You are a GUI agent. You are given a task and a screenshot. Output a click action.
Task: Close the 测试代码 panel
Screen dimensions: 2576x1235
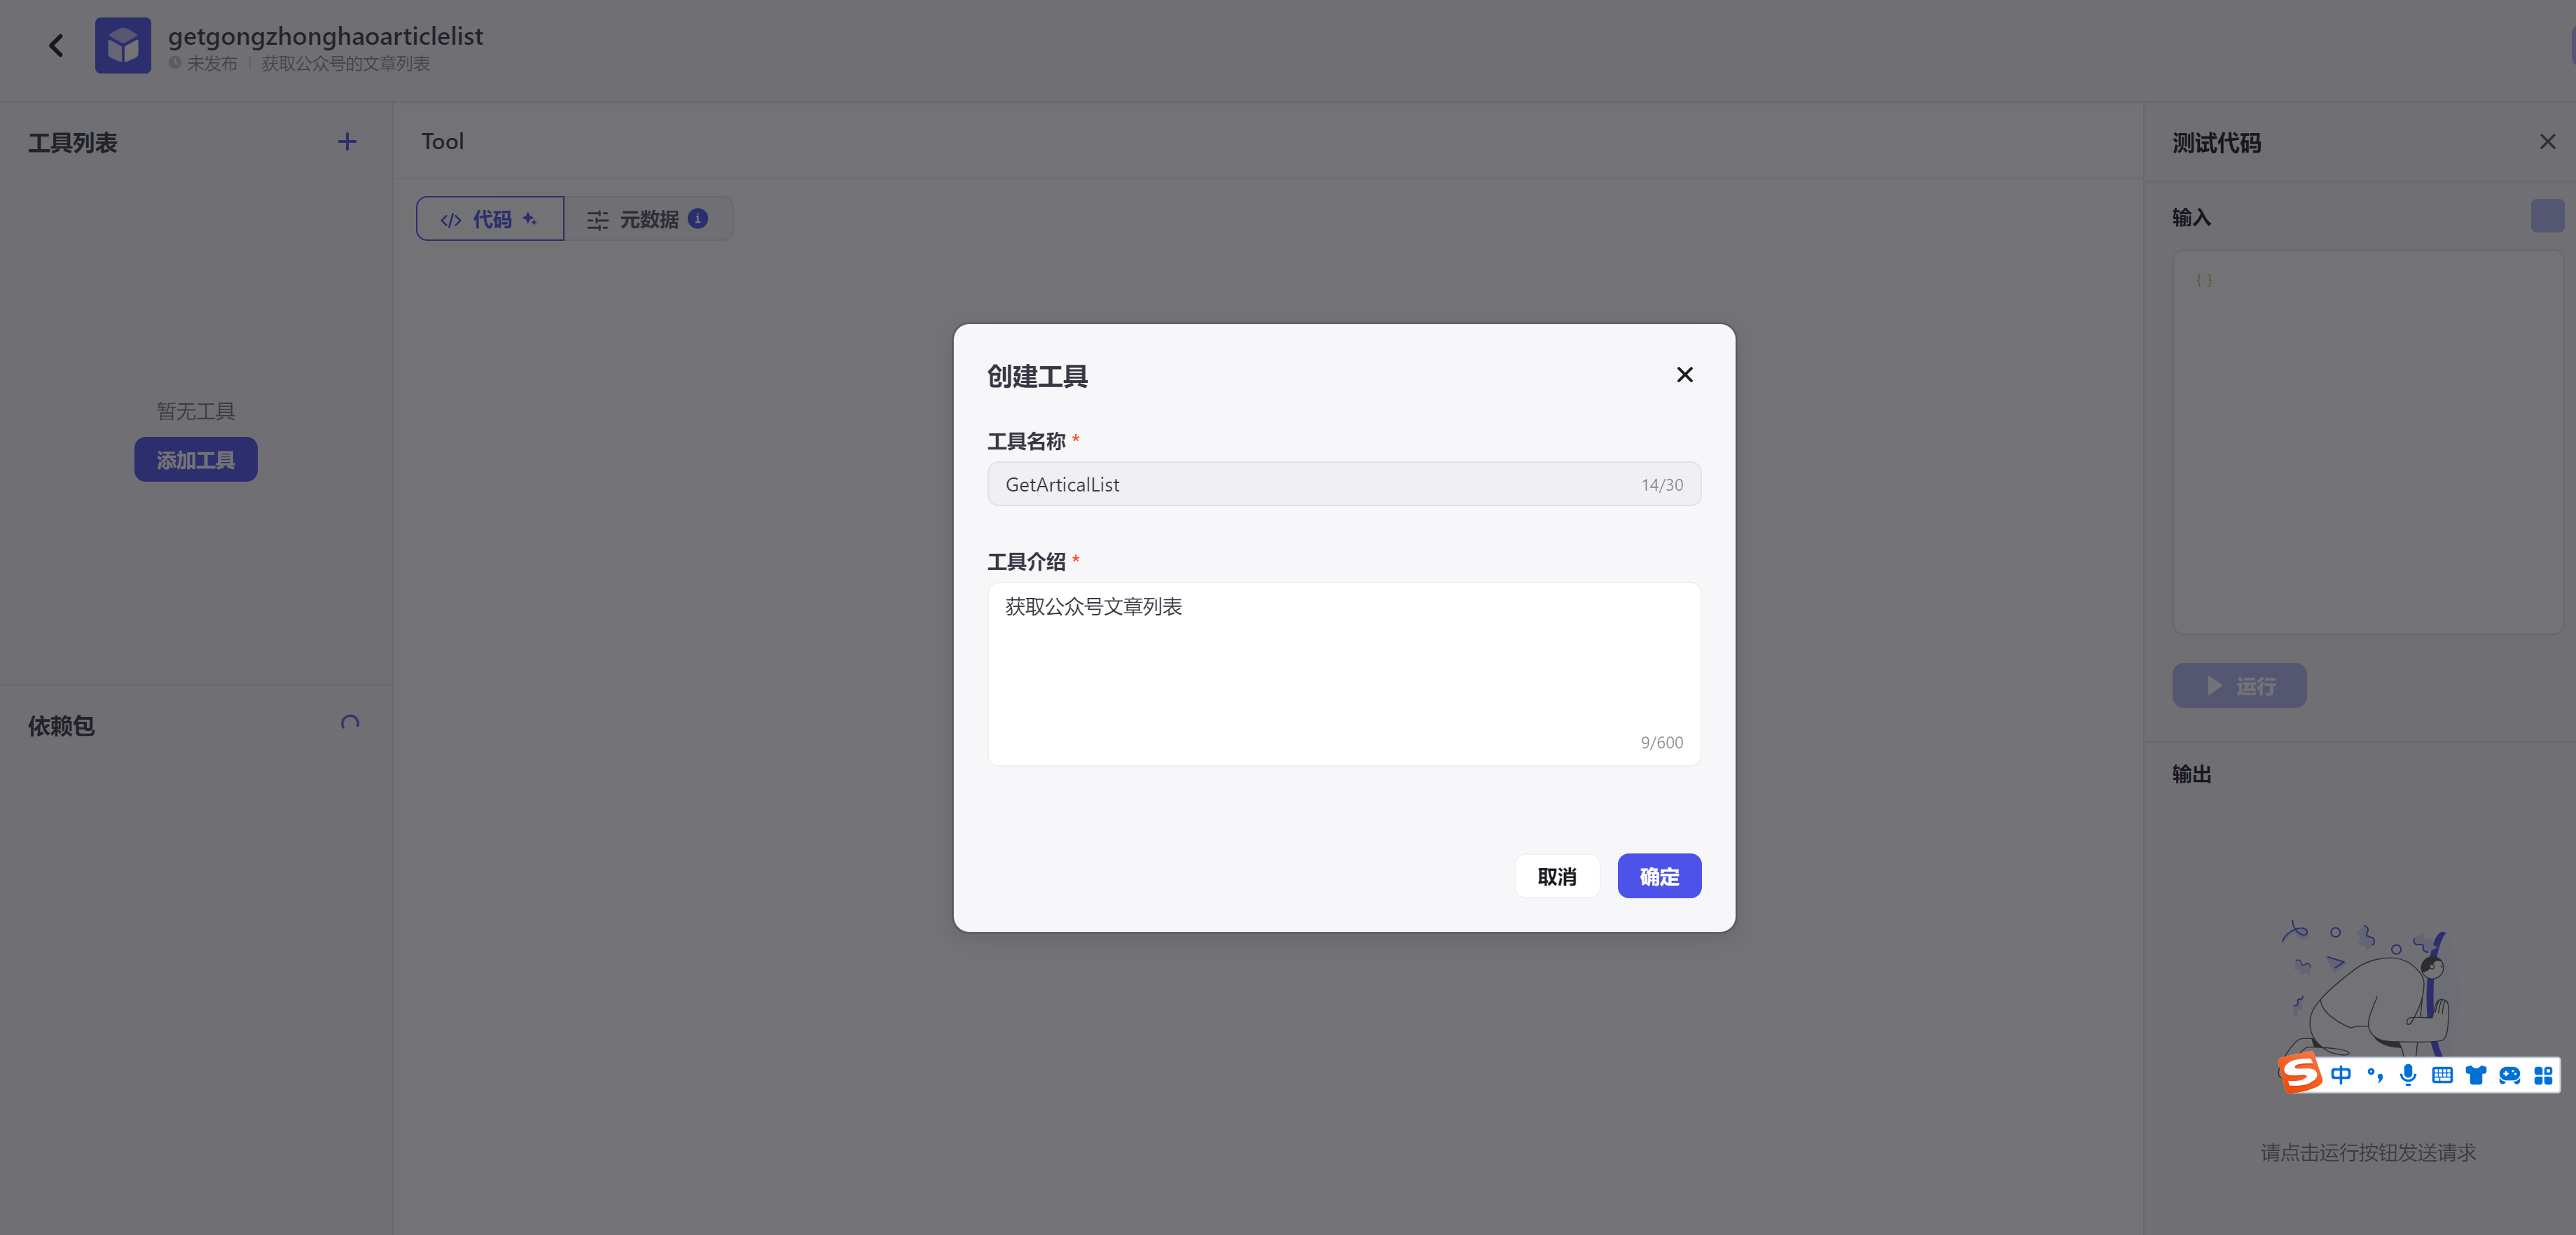2547,142
